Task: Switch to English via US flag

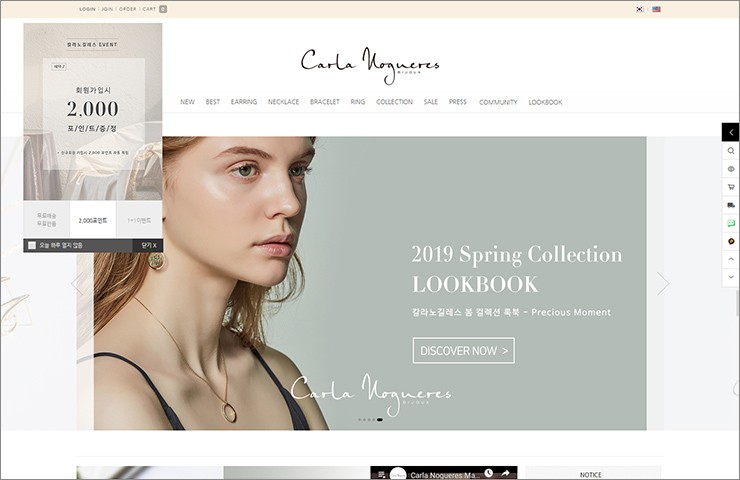Action: point(656,9)
